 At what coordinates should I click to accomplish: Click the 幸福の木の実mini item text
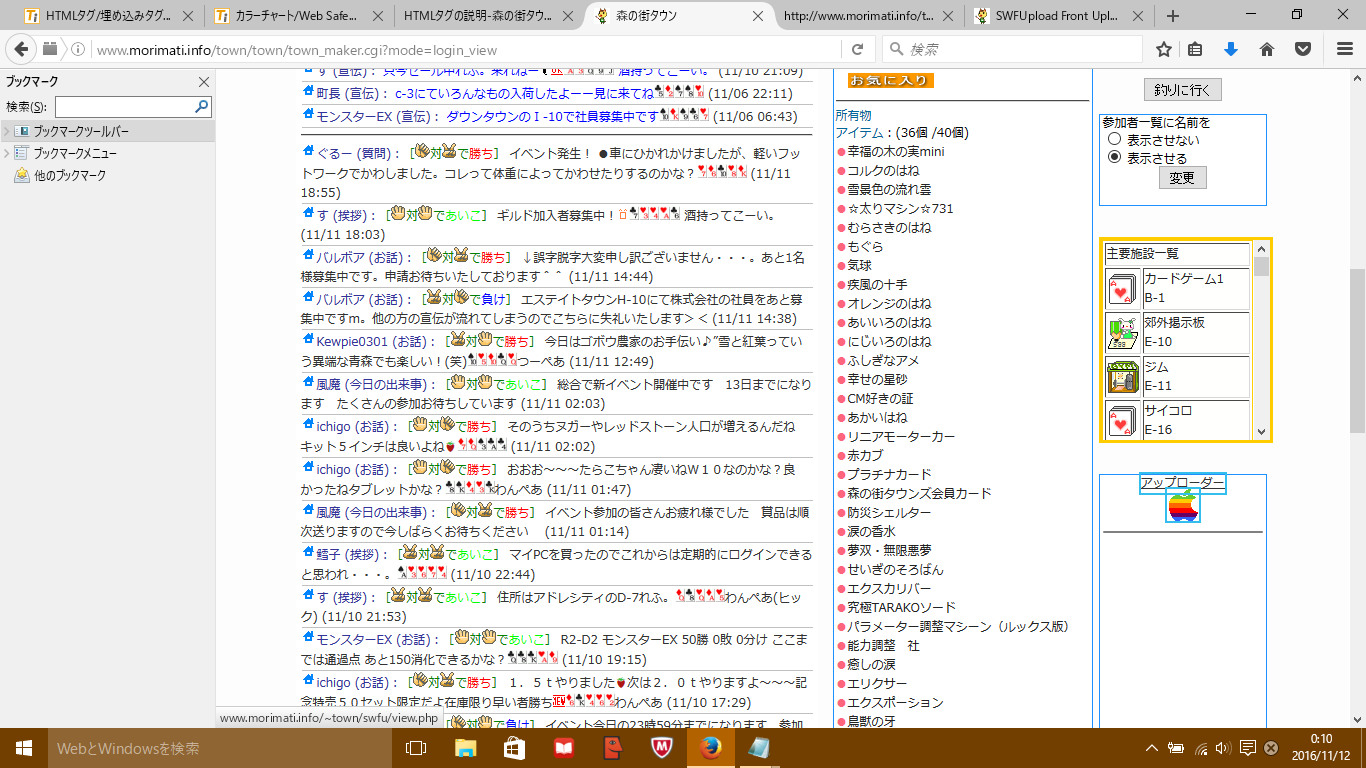[x=895, y=151]
